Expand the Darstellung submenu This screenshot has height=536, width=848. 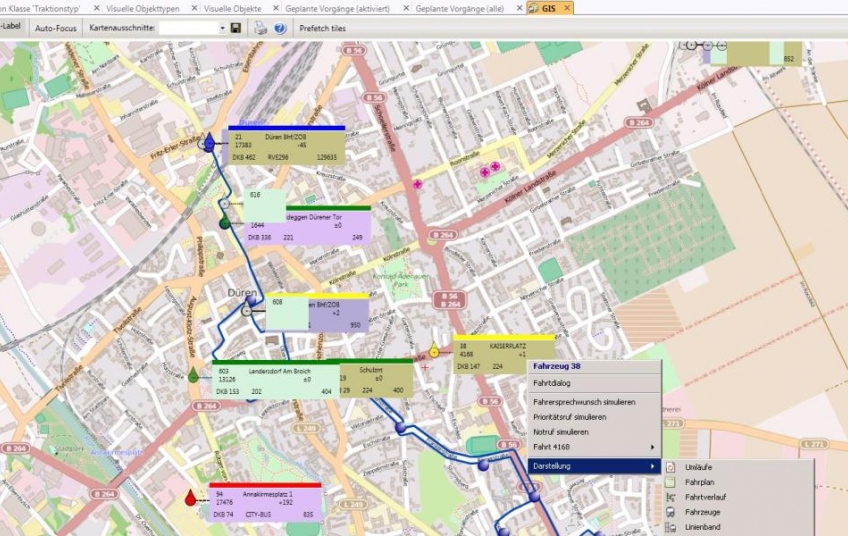(x=594, y=466)
